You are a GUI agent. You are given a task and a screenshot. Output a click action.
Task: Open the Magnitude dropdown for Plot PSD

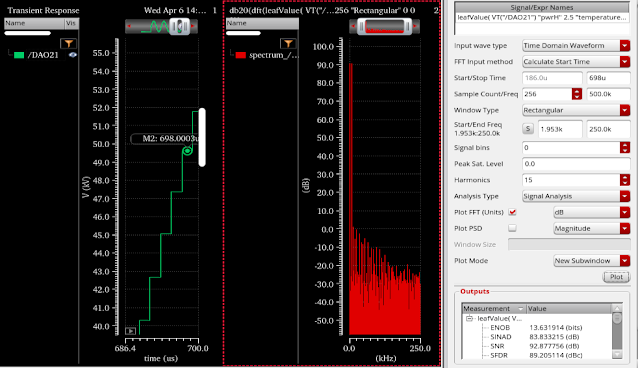pyautogui.click(x=592, y=228)
